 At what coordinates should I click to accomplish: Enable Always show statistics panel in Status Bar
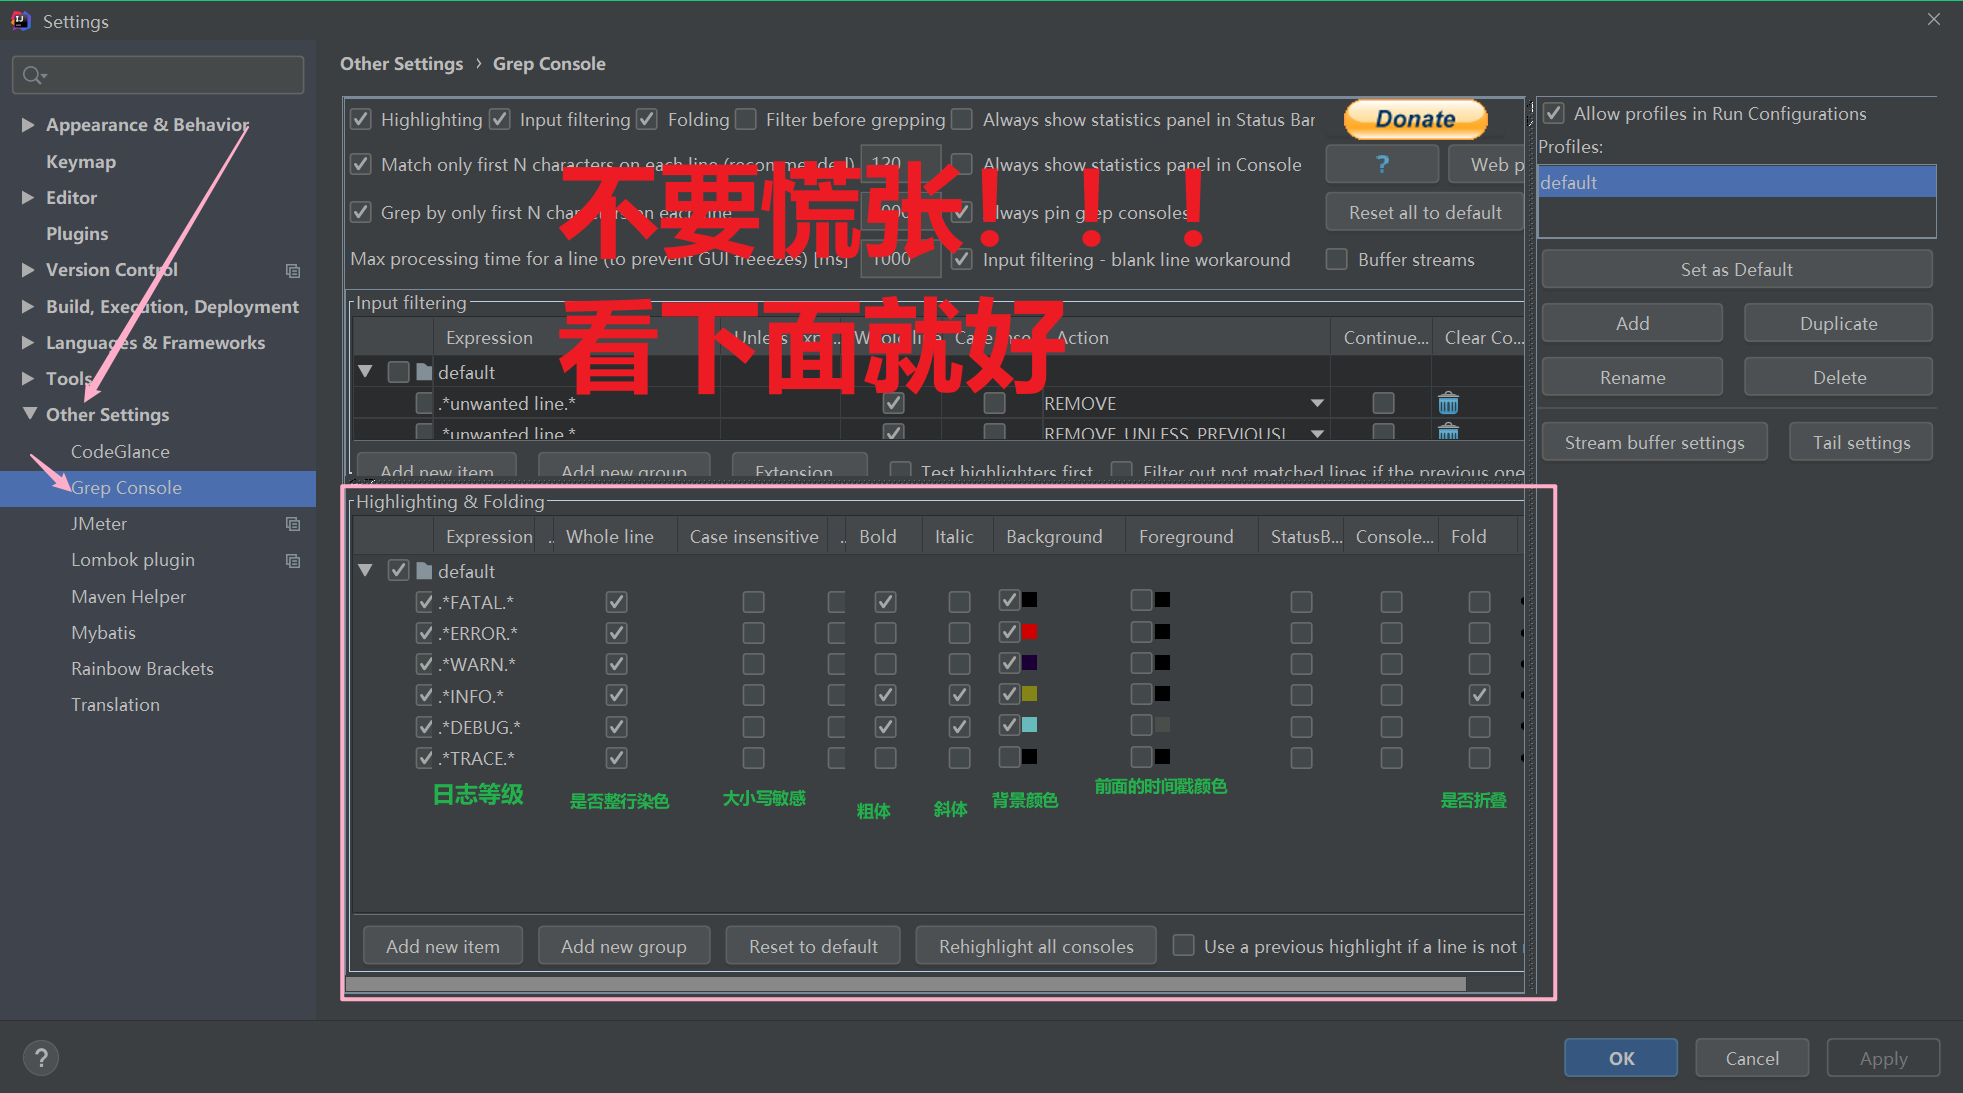(962, 120)
